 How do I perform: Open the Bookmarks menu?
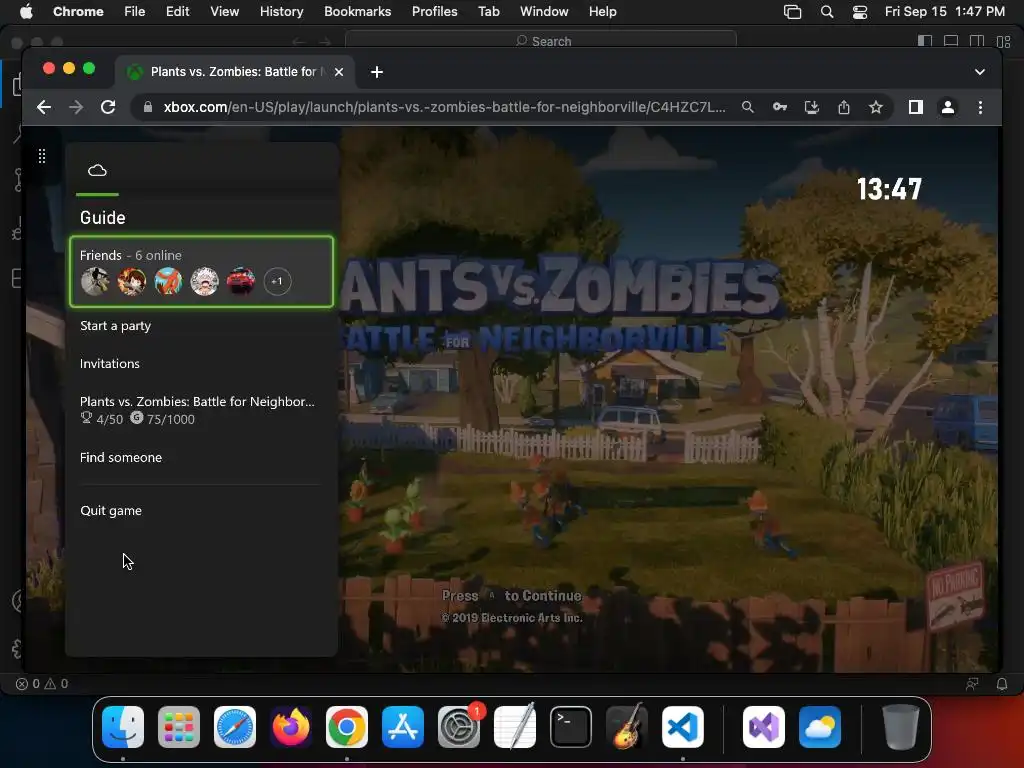click(357, 12)
